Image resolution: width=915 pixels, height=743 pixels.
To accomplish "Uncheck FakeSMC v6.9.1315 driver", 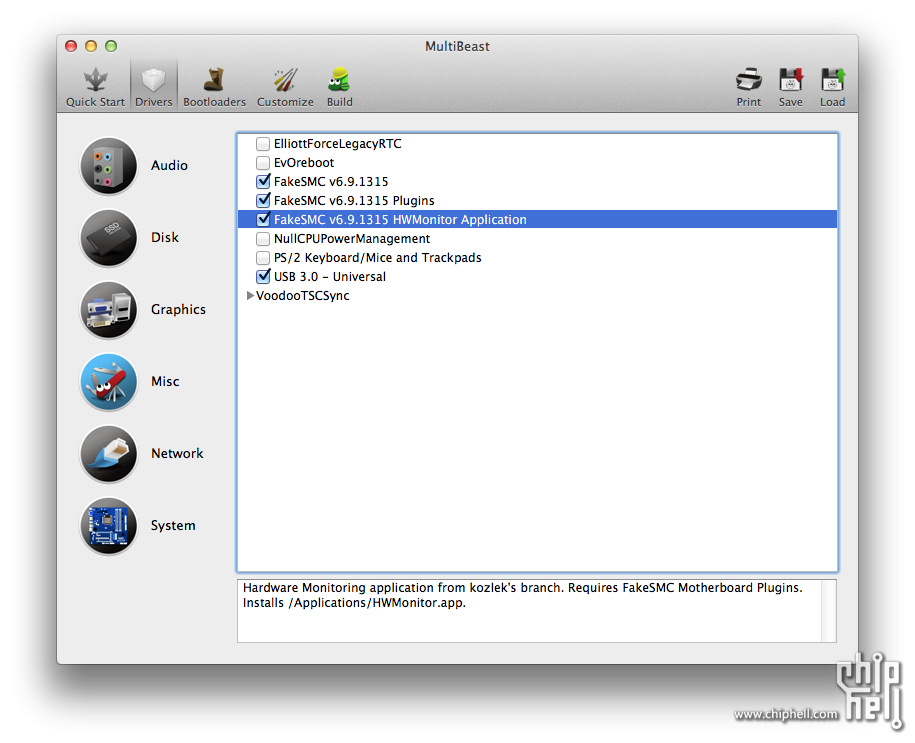I will click(263, 182).
